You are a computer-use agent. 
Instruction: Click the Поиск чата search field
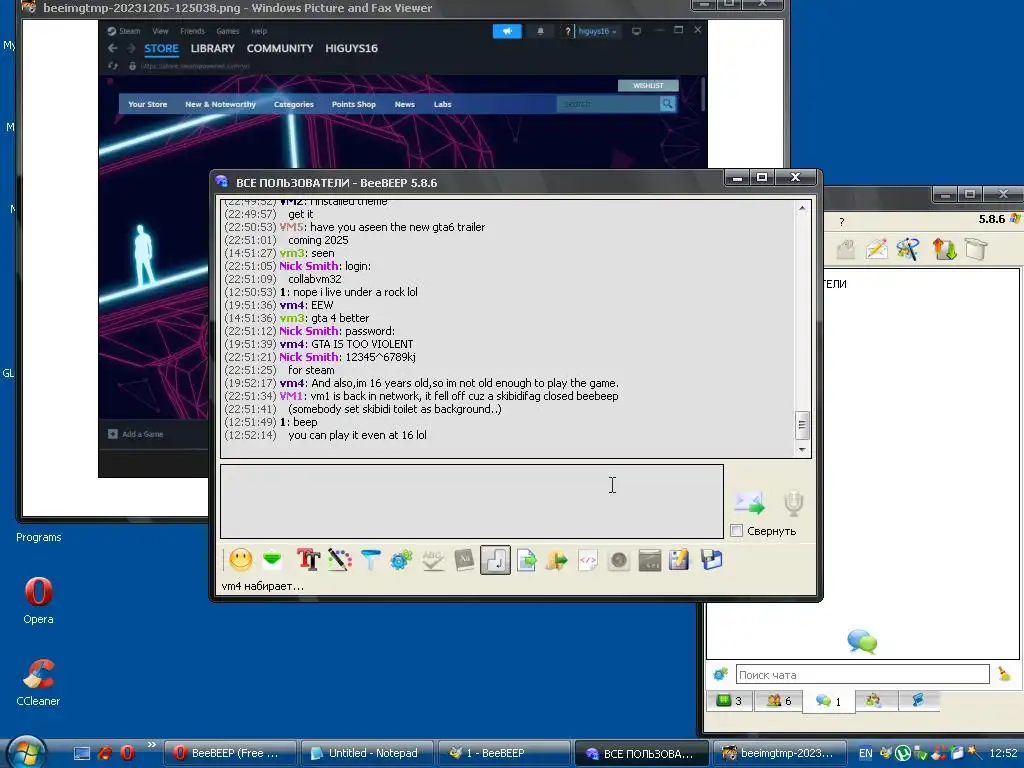point(862,675)
